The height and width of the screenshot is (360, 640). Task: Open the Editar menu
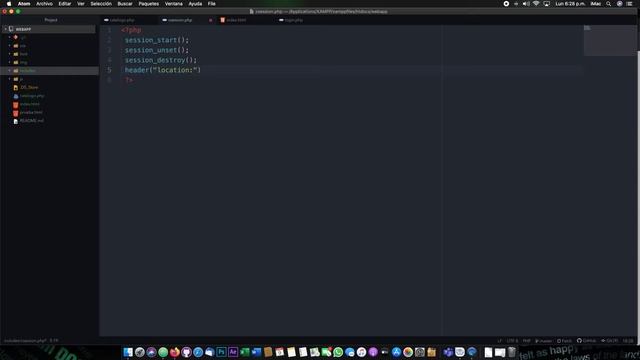(x=64, y=4)
